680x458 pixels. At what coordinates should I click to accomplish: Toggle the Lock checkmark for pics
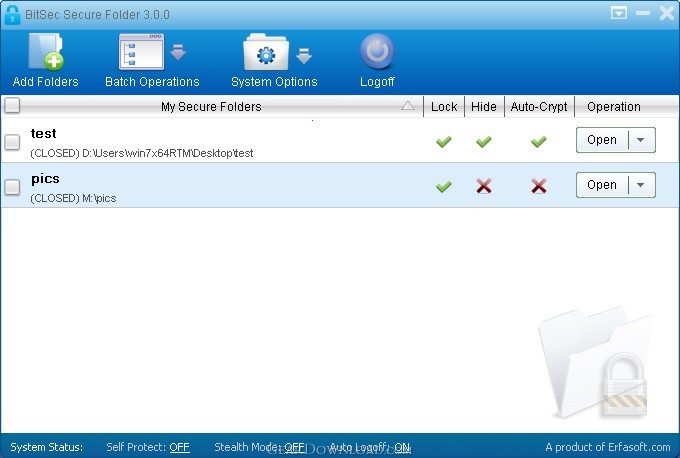pyautogui.click(x=444, y=186)
